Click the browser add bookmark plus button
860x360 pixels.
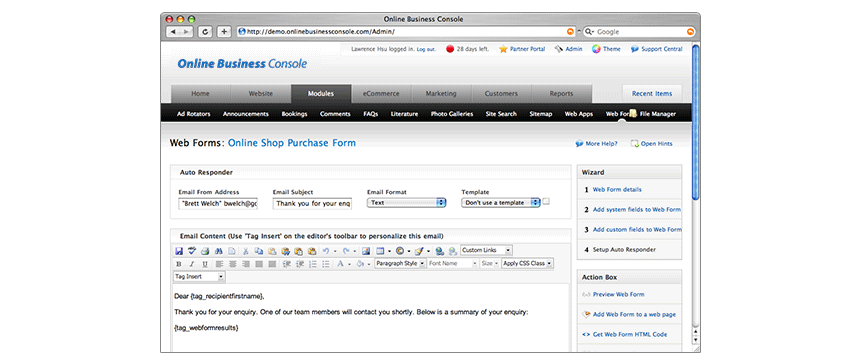[224, 32]
